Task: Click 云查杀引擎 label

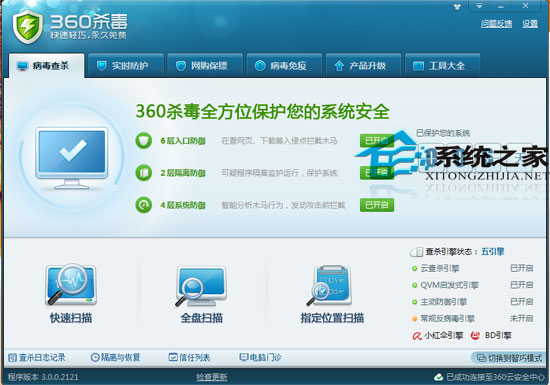Action: (x=440, y=268)
